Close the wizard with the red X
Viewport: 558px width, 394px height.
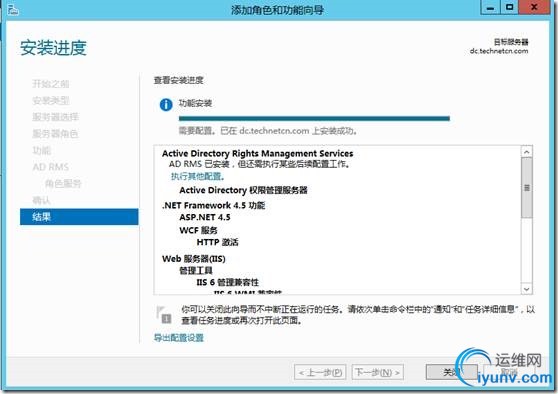point(534,7)
